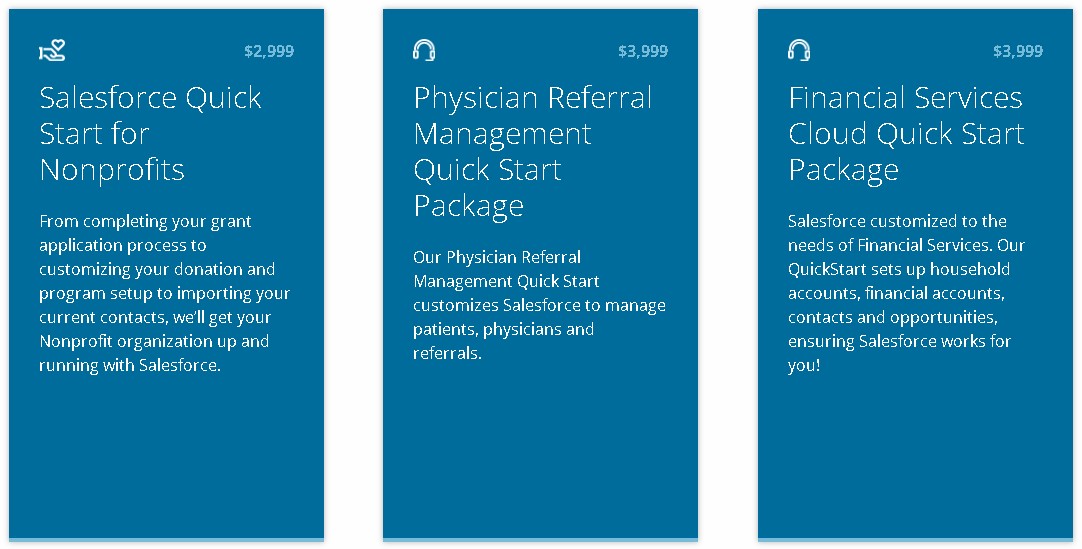Click the light blue bottom border of Physician Referral card
Viewport: 1082px width, 549px height.
(540, 539)
